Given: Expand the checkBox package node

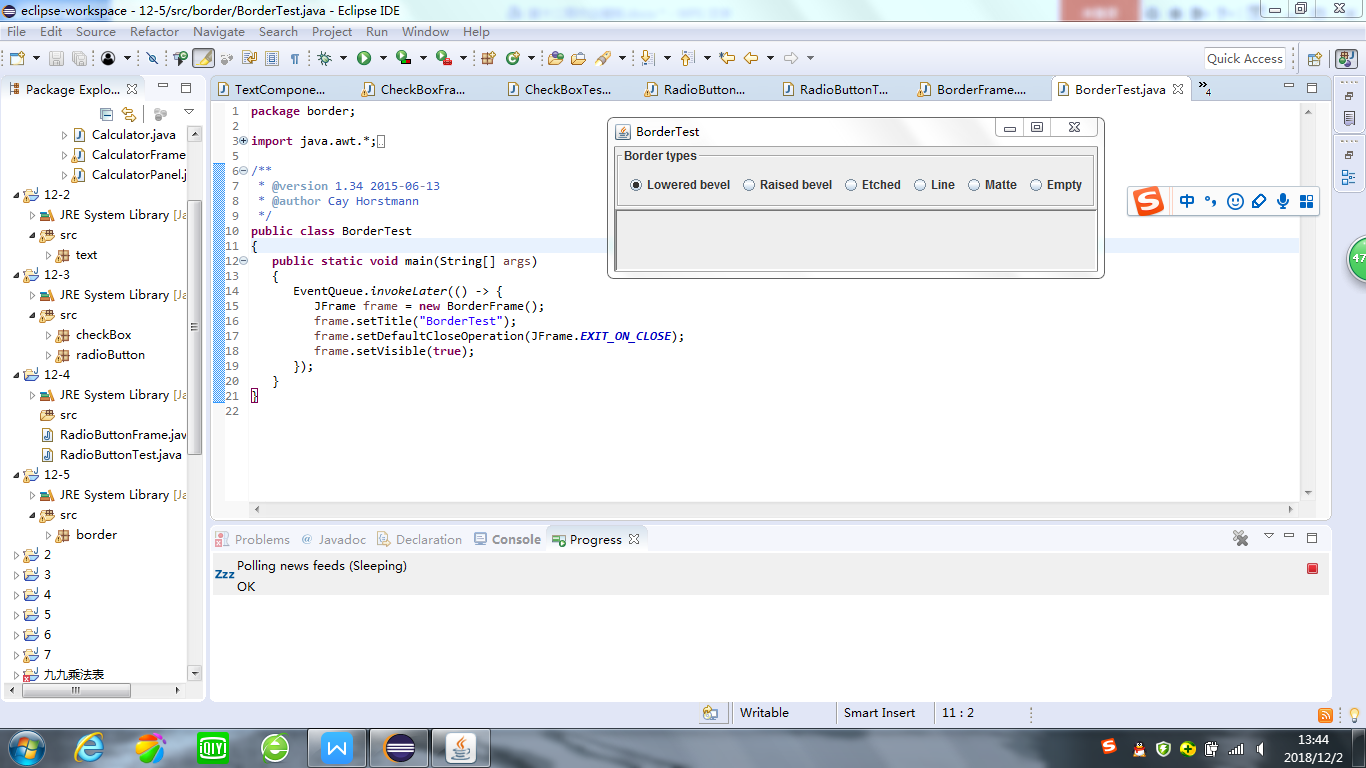Looking at the screenshot, I should [49, 335].
